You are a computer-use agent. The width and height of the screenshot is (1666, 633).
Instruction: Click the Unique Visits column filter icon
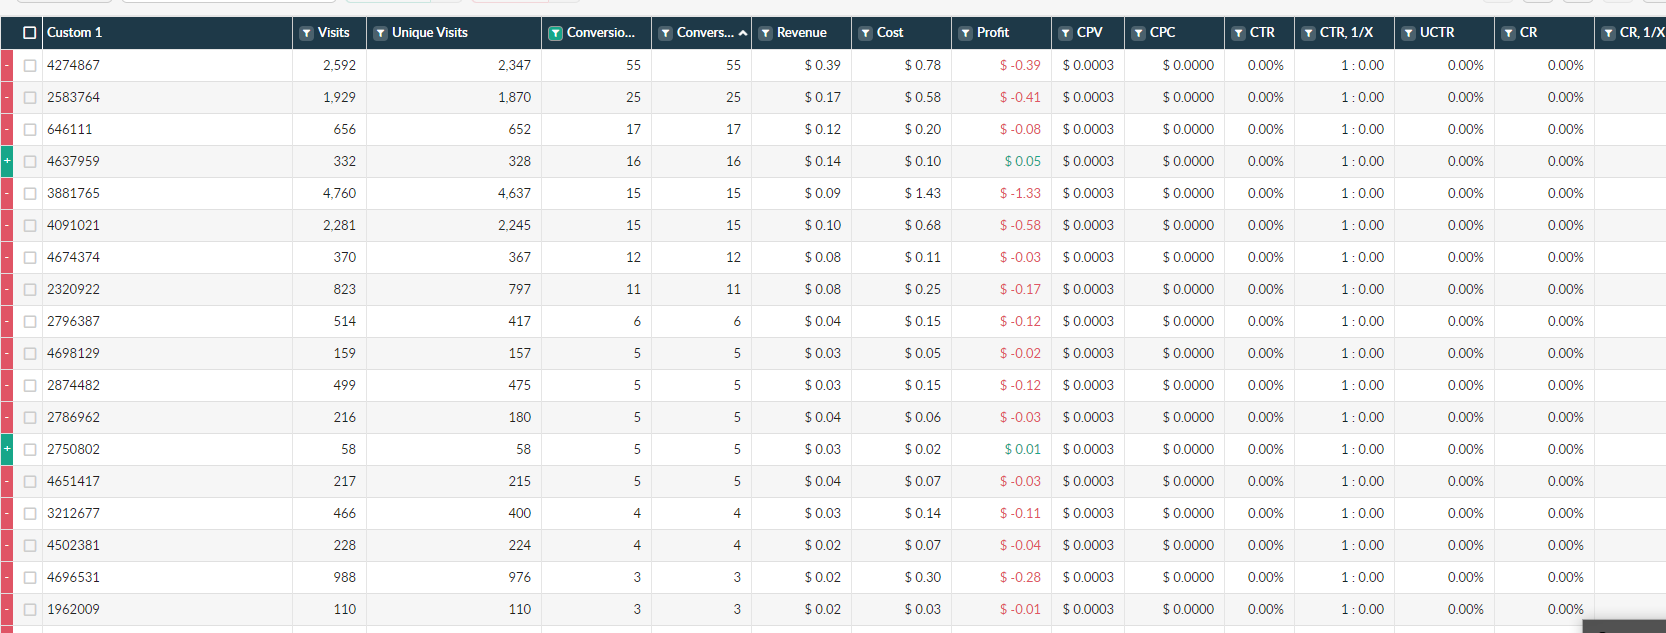point(381,33)
